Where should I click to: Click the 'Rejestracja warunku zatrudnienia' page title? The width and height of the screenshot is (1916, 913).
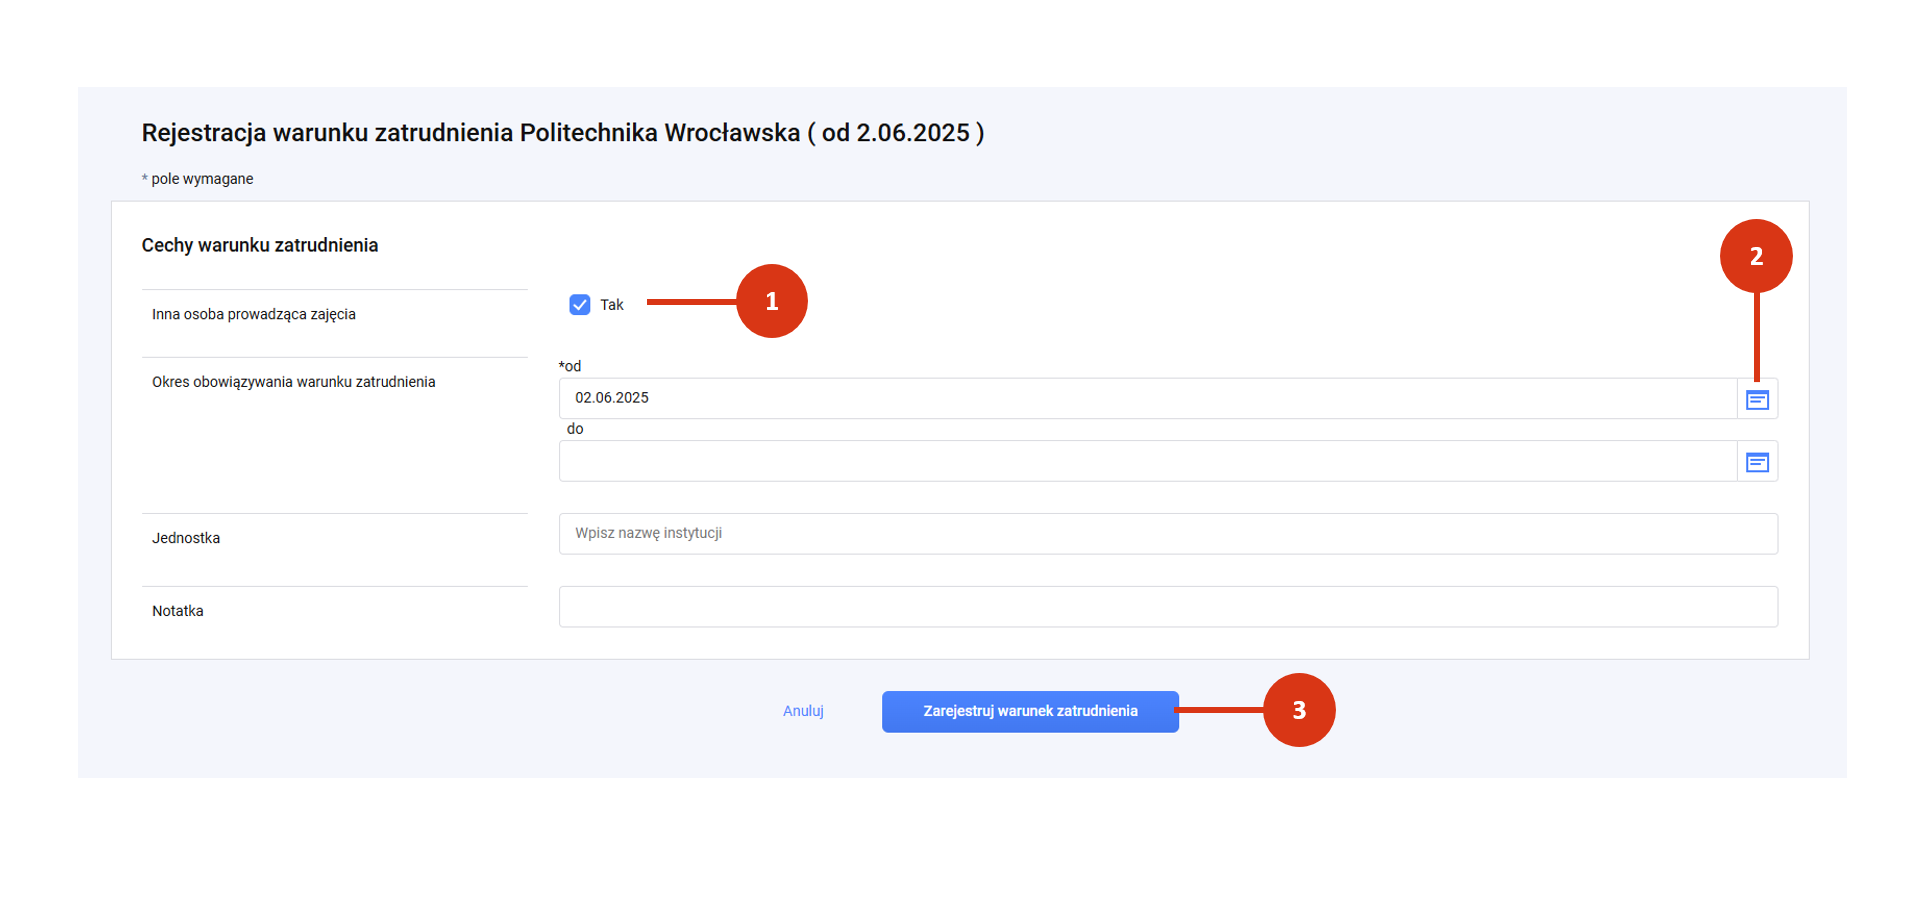pos(563,133)
